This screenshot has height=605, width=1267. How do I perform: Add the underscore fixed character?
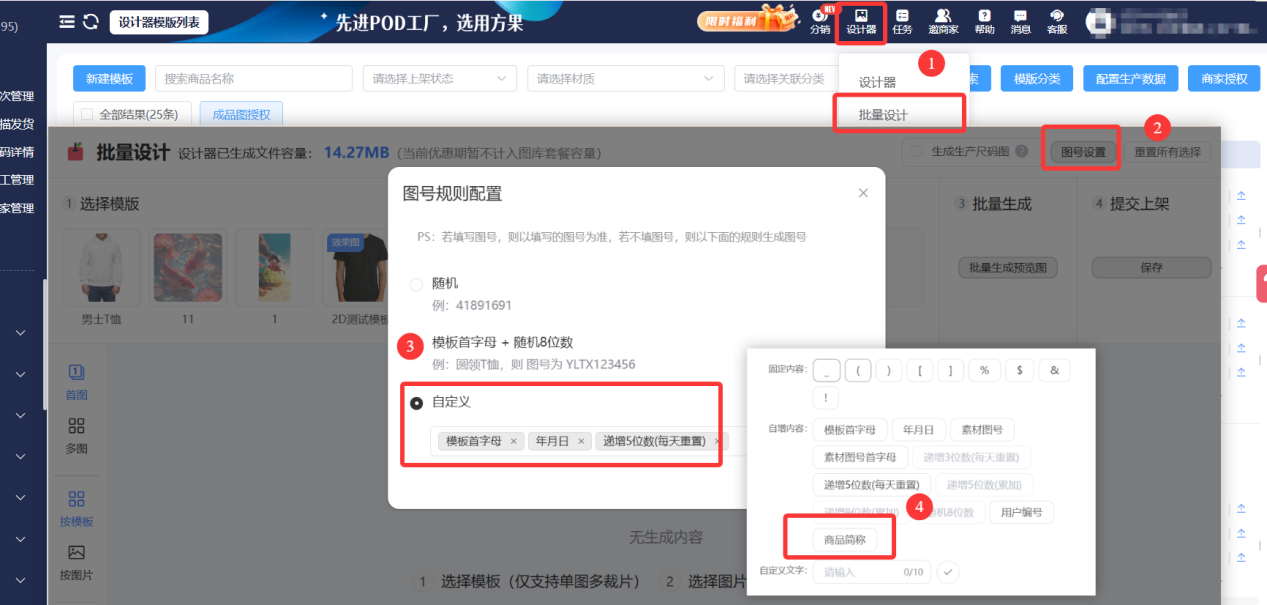click(x=827, y=370)
